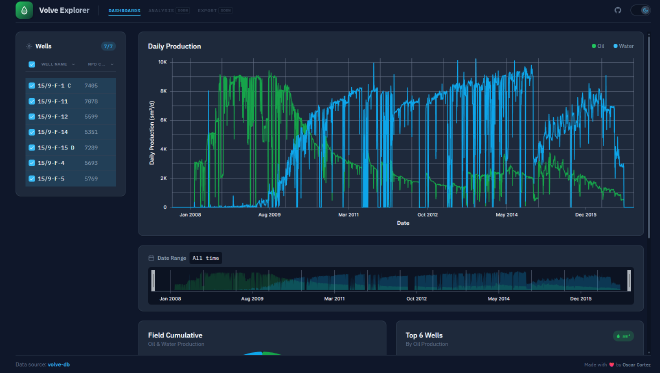Screen dimensions: 660x373
Task: Click the Oil legend dot
Action: point(594,46)
